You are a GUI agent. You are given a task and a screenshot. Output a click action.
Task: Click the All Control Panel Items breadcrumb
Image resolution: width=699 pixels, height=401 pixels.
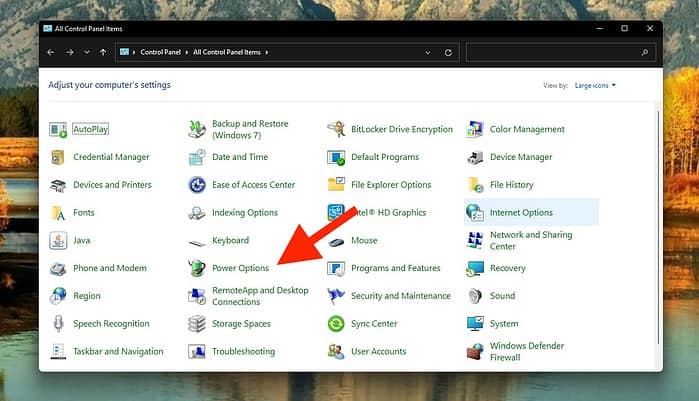[228, 52]
